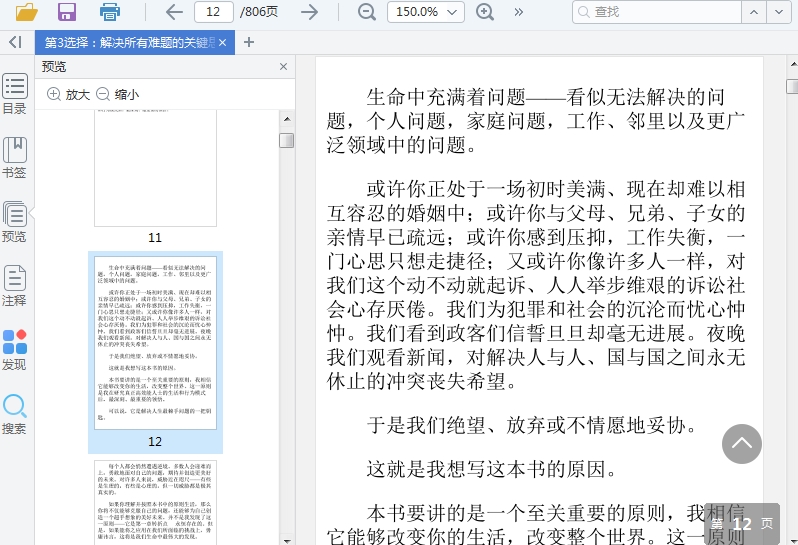Go to previous page with left arrow
Screen dimensions: 798x545
coord(174,12)
